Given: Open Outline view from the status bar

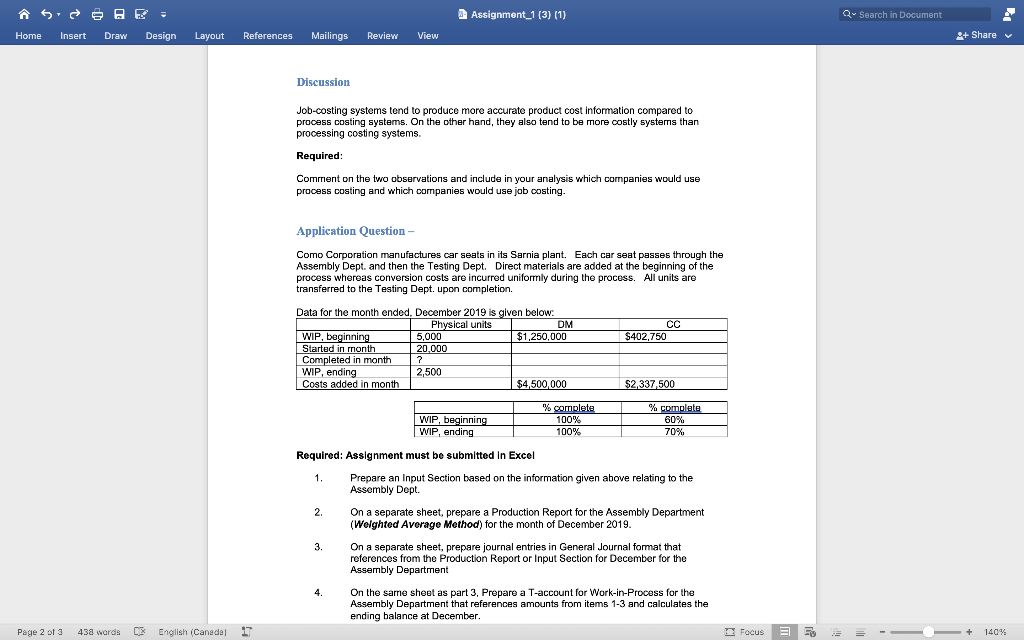Looking at the screenshot, I should coord(836,632).
